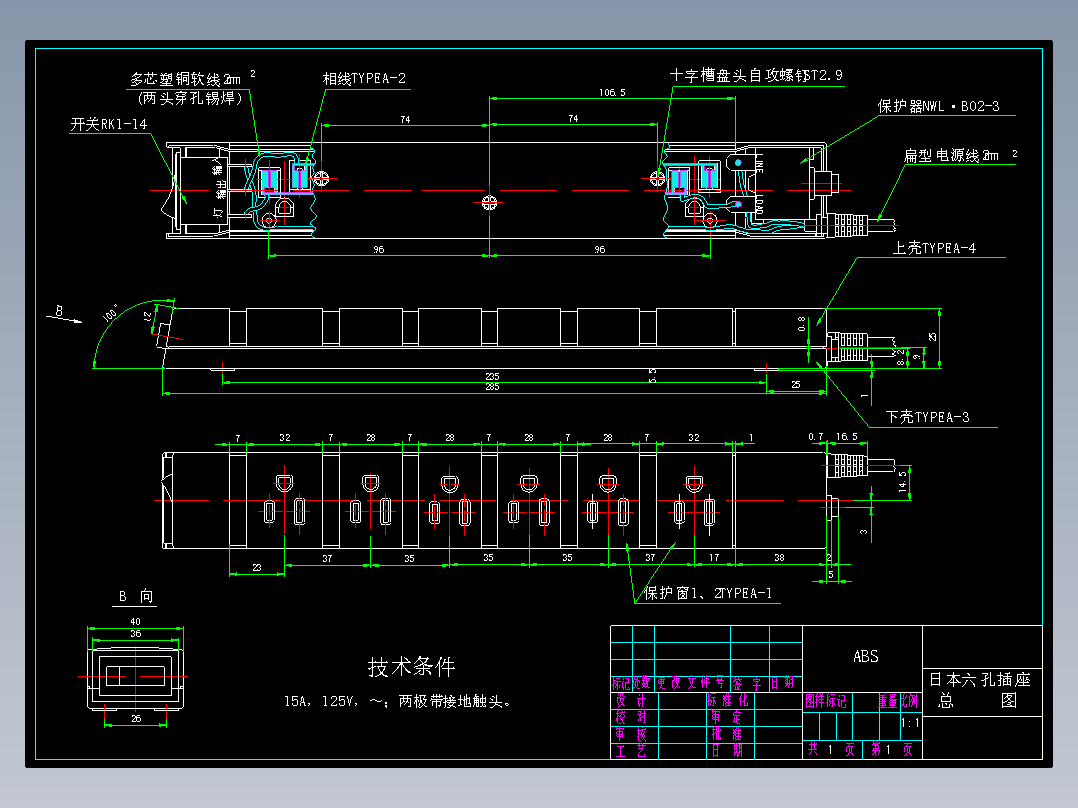Select the 校对 title block cell
The height and width of the screenshot is (808, 1078).
coord(631,717)
